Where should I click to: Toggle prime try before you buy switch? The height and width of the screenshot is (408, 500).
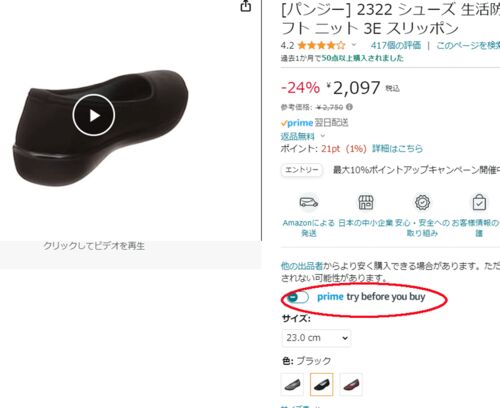pos(298,297)
